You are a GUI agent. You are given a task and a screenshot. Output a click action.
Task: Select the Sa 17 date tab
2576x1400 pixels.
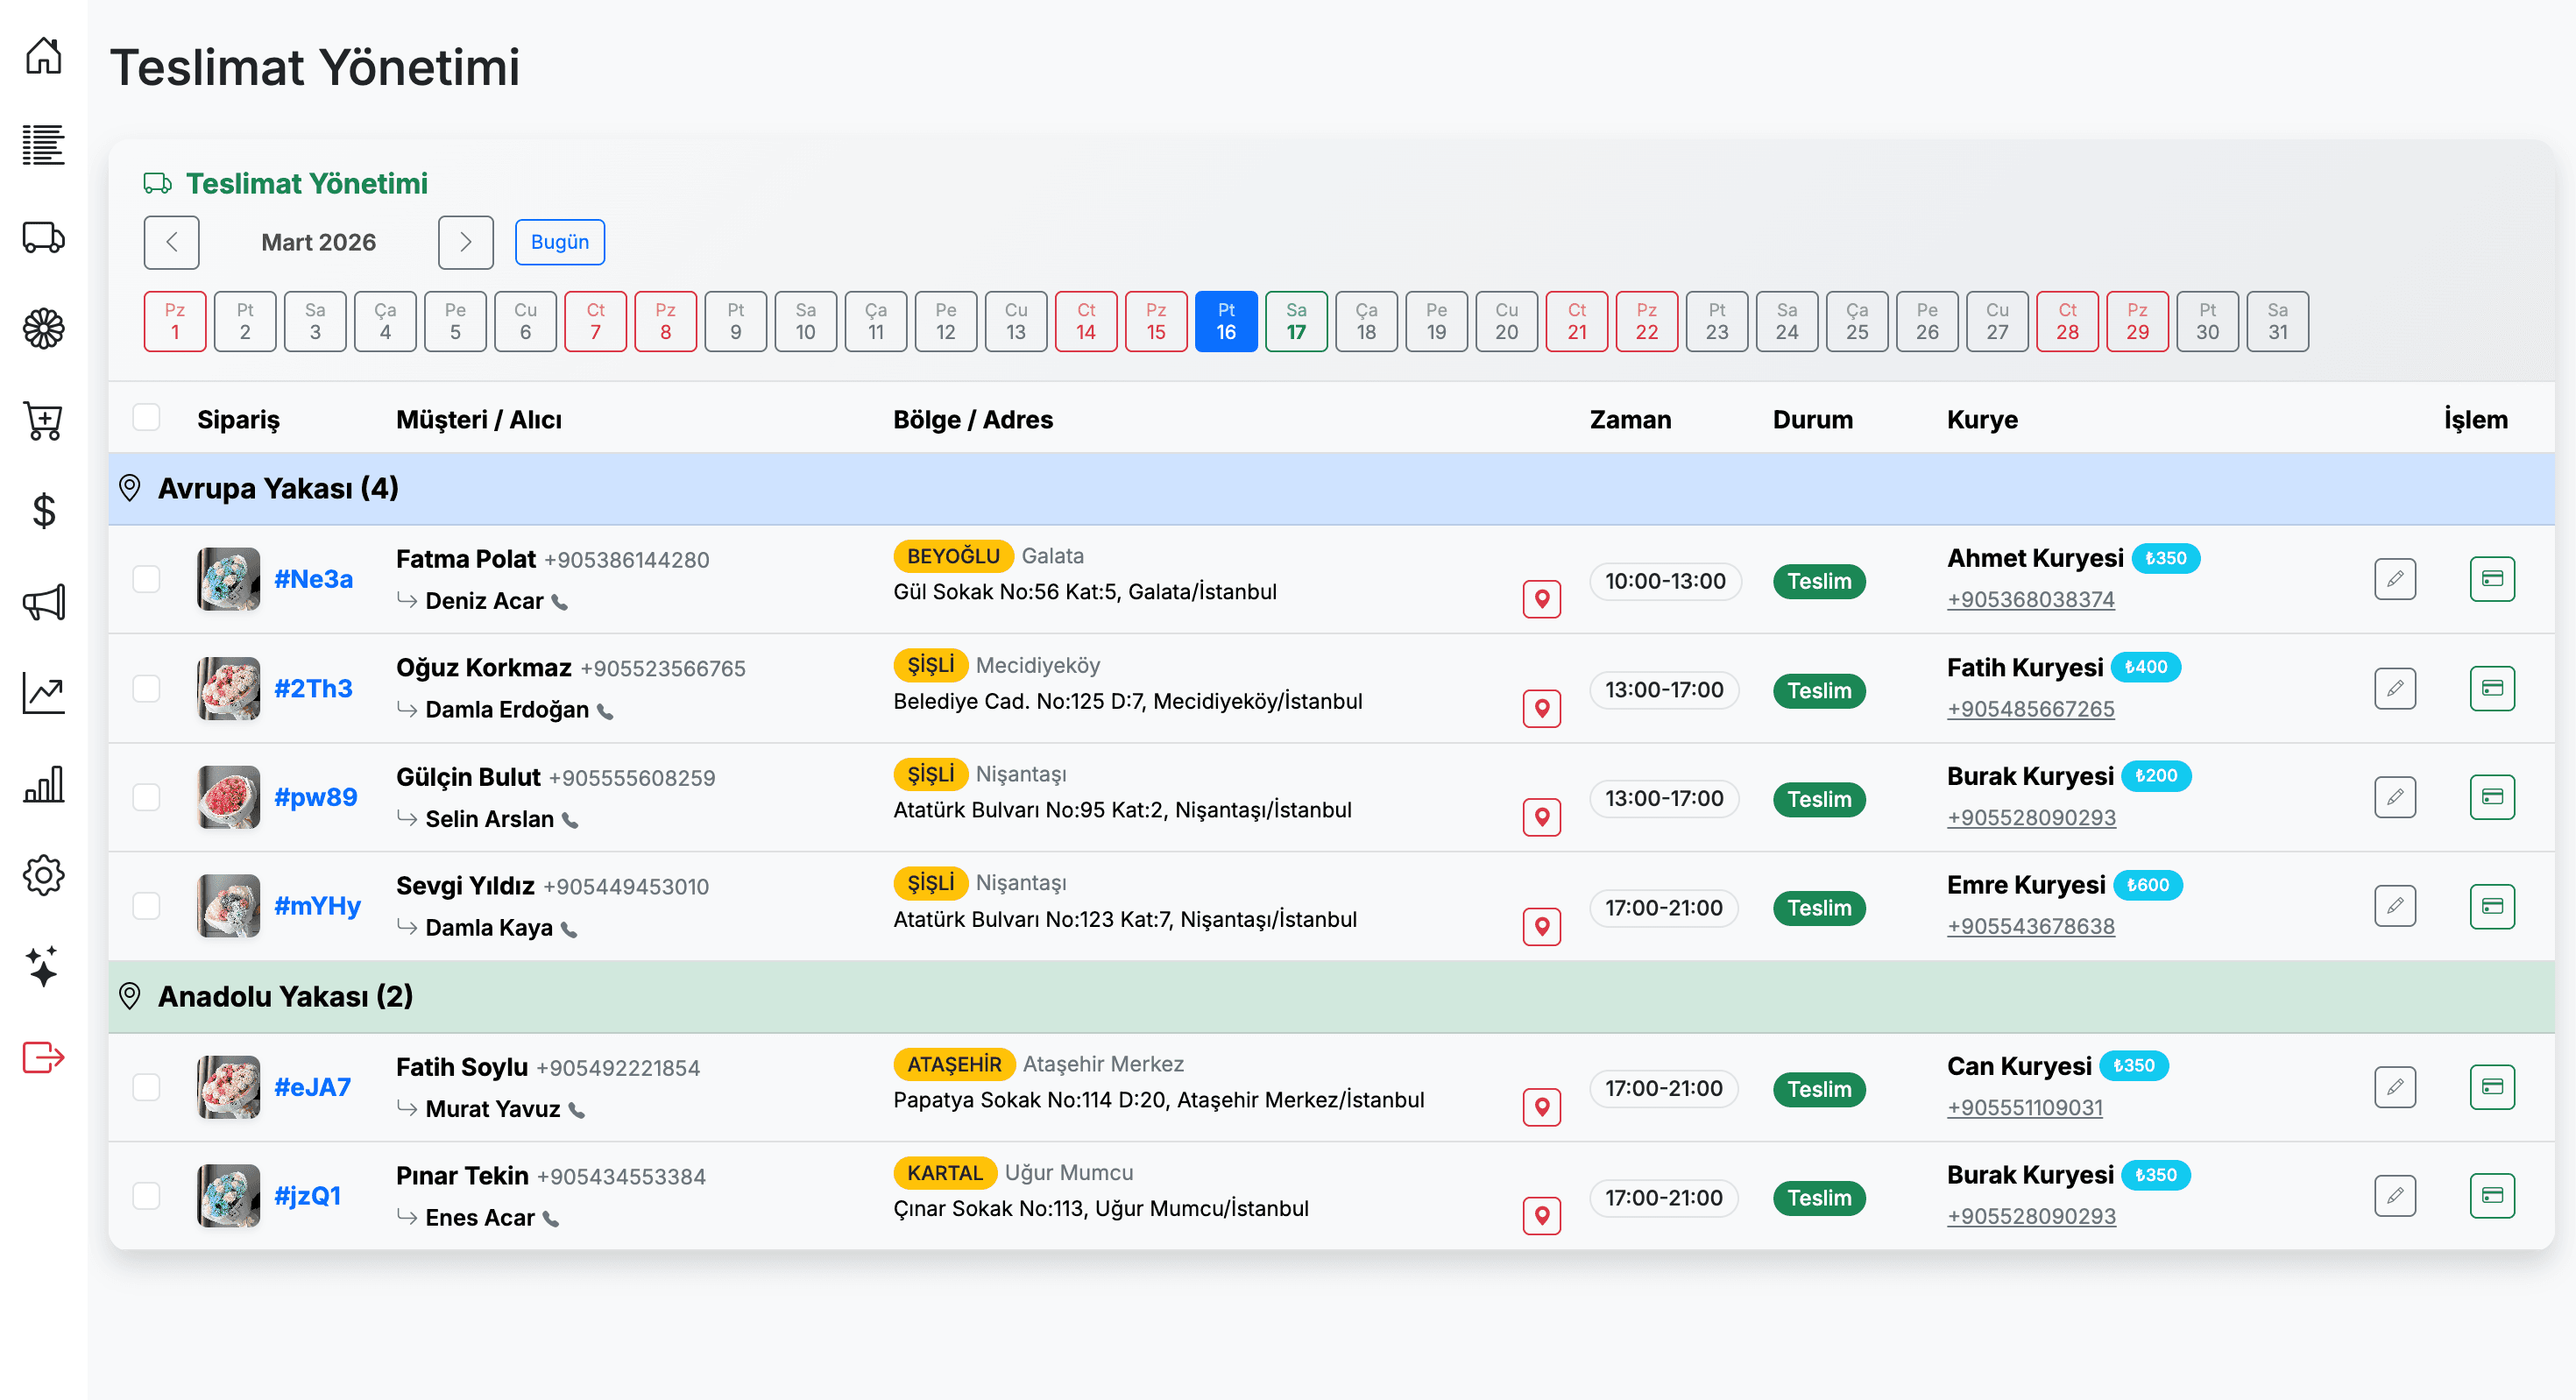pos(1295,321)
